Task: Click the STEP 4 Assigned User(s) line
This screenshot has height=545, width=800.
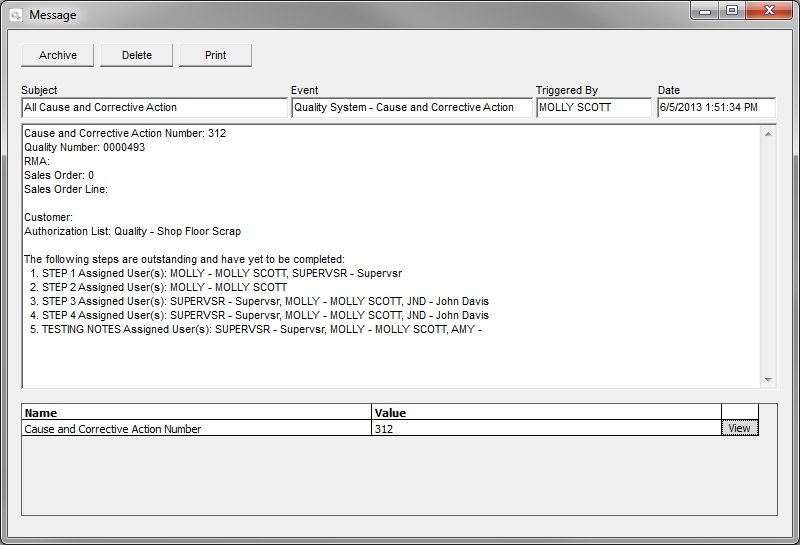Action: pyautogui.click(x=259, y=315)
